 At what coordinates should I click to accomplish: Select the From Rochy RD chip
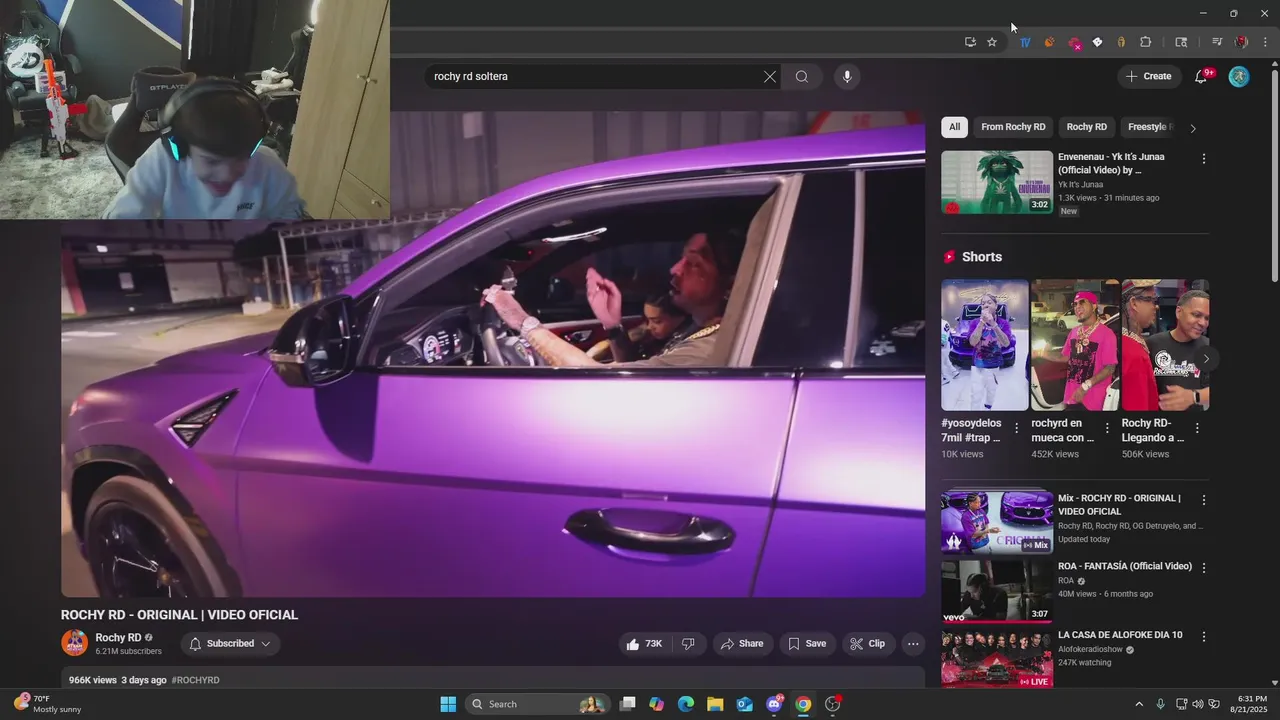pyautogui.click(x=1013, y=127)
